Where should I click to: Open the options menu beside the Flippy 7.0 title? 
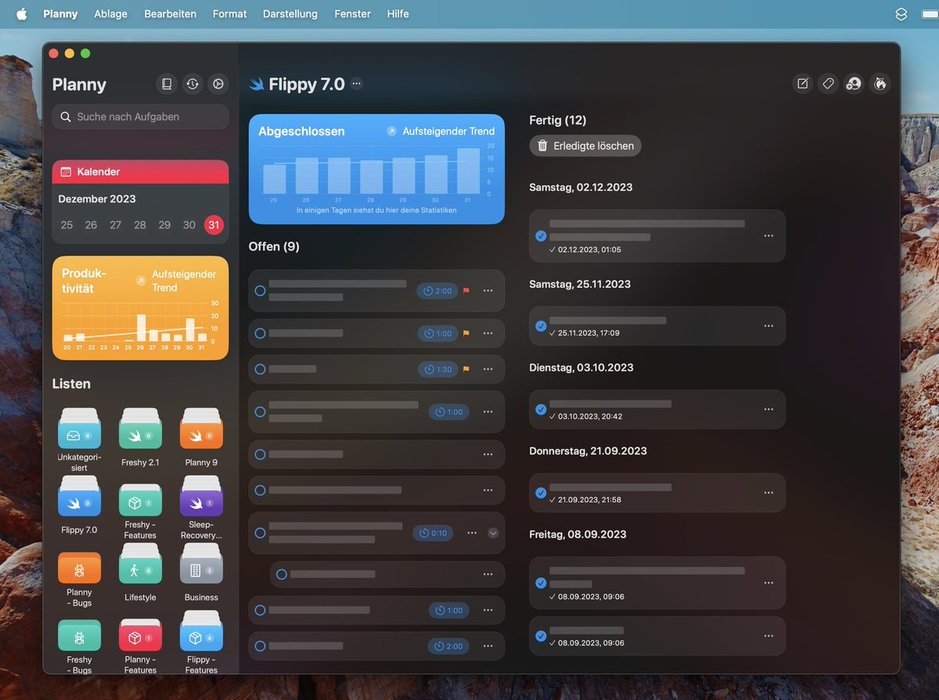click(356, 83)
